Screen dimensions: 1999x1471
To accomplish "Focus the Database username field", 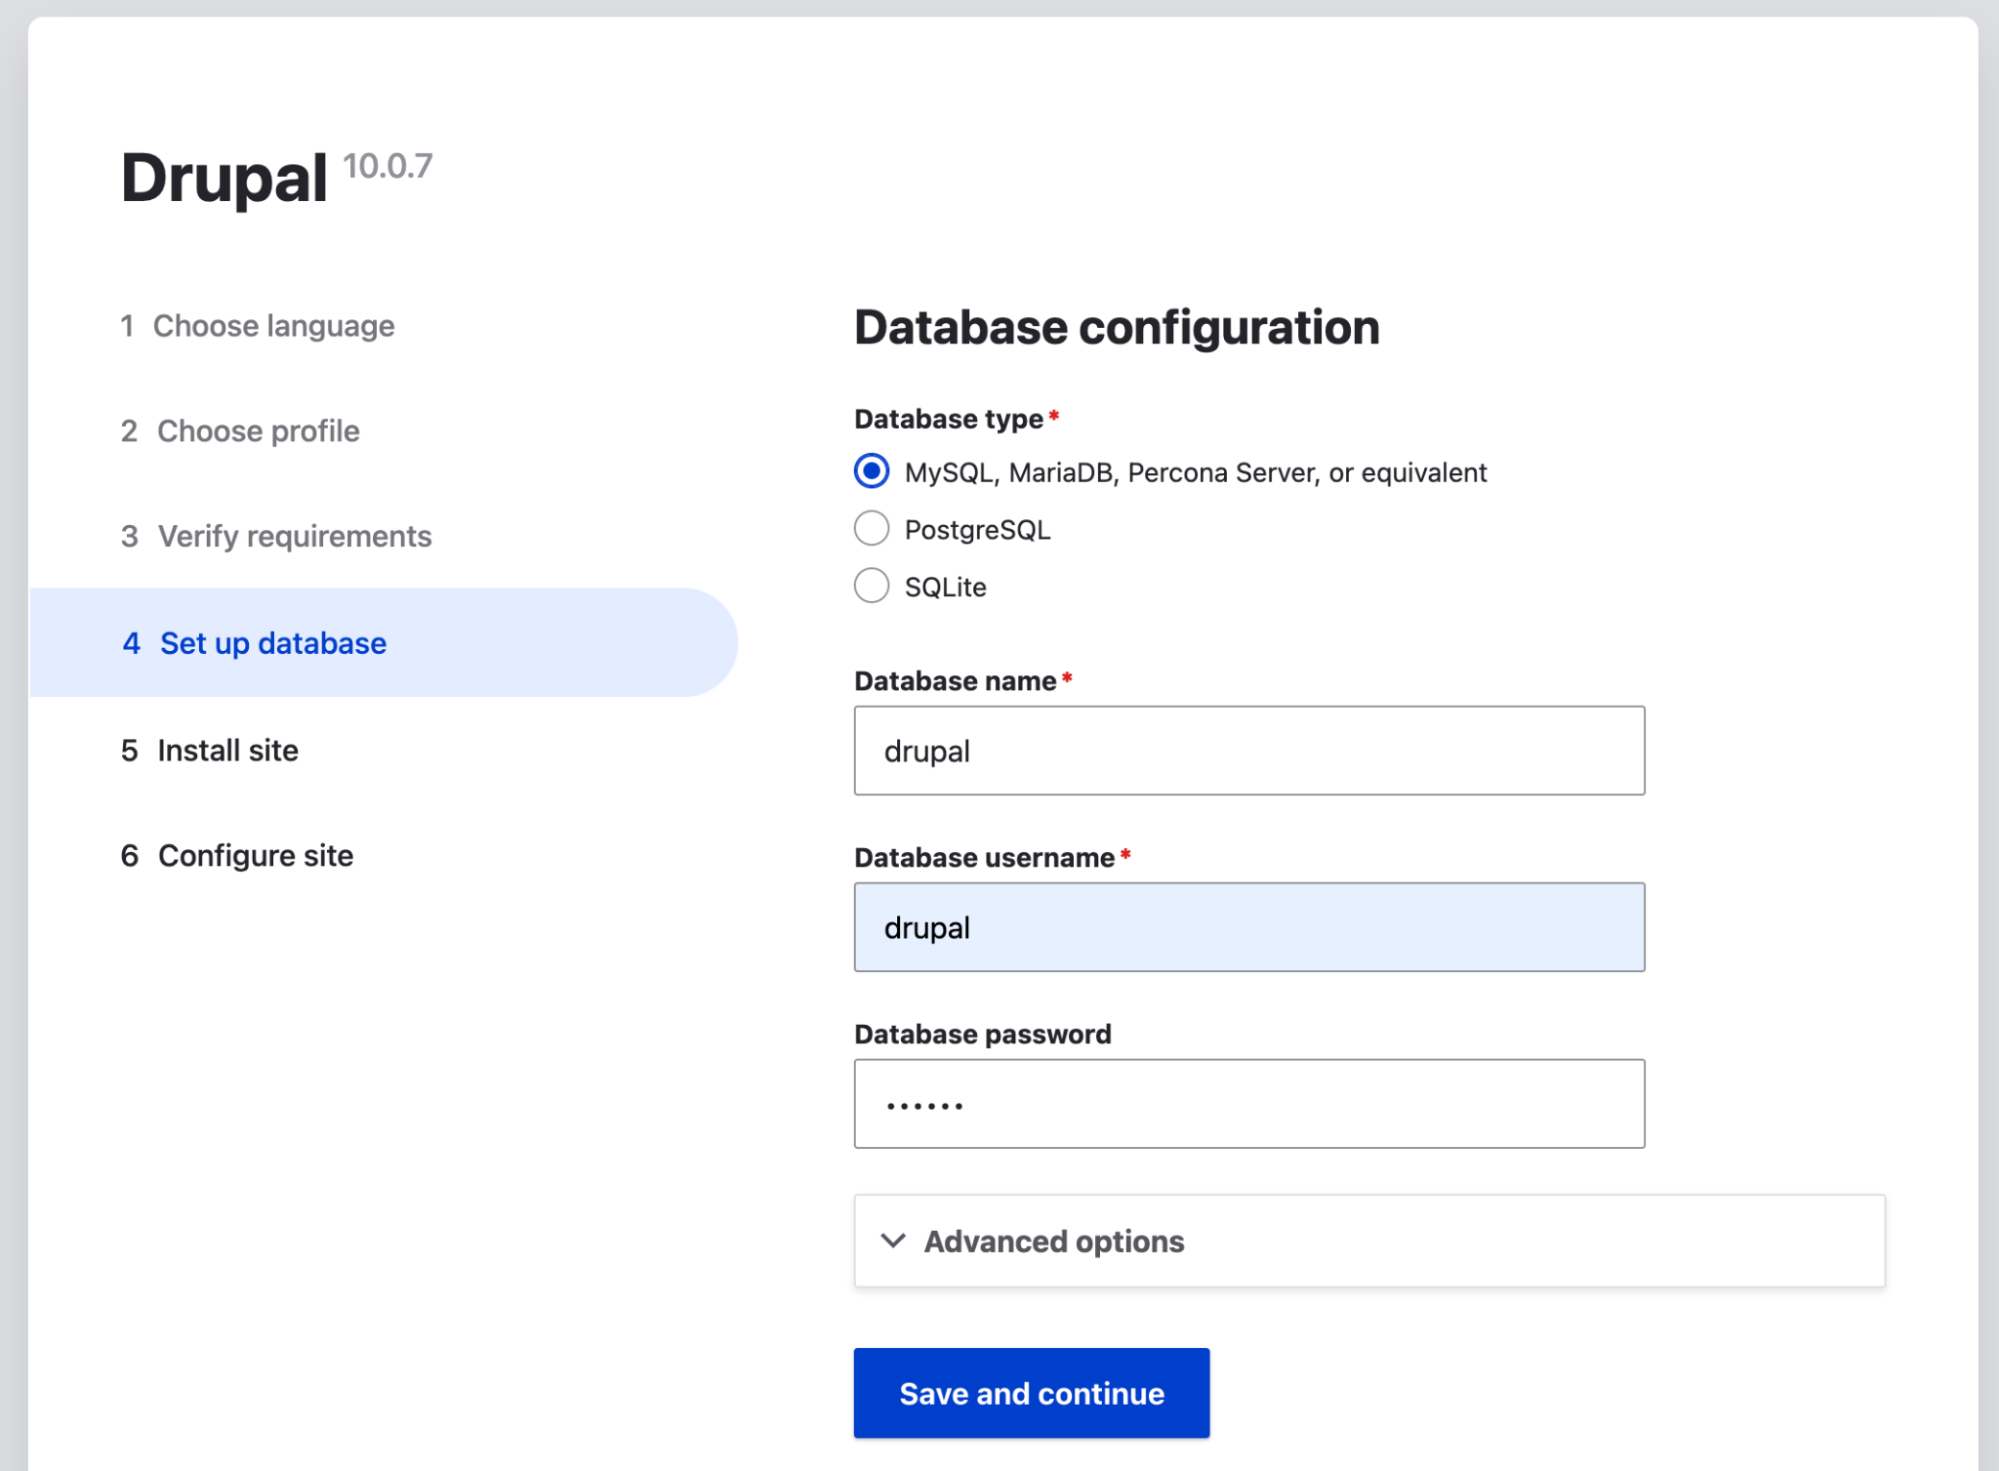I will coord(1249,927).
